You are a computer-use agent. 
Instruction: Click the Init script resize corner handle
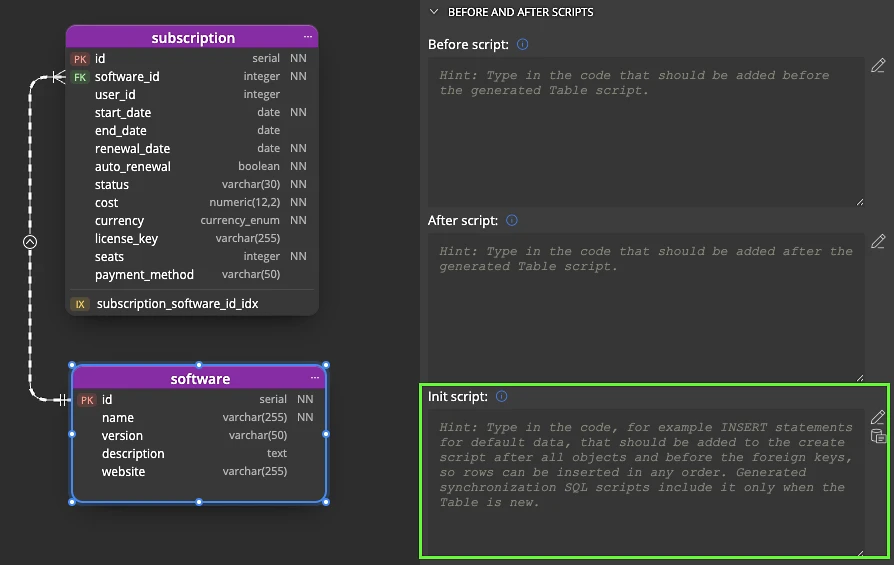tap(860, 552)
